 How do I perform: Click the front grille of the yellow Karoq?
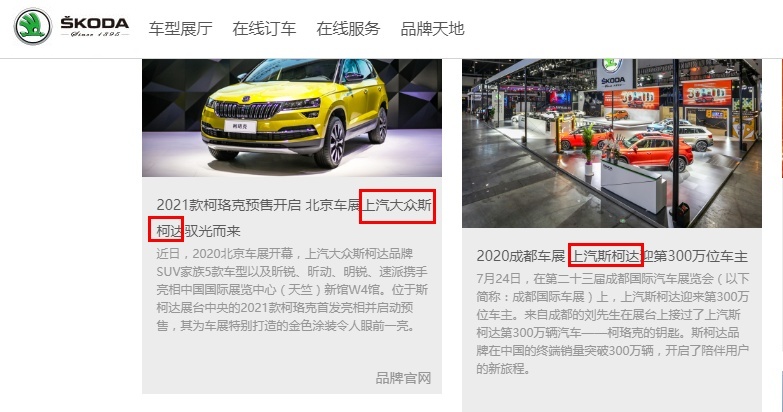246,109
